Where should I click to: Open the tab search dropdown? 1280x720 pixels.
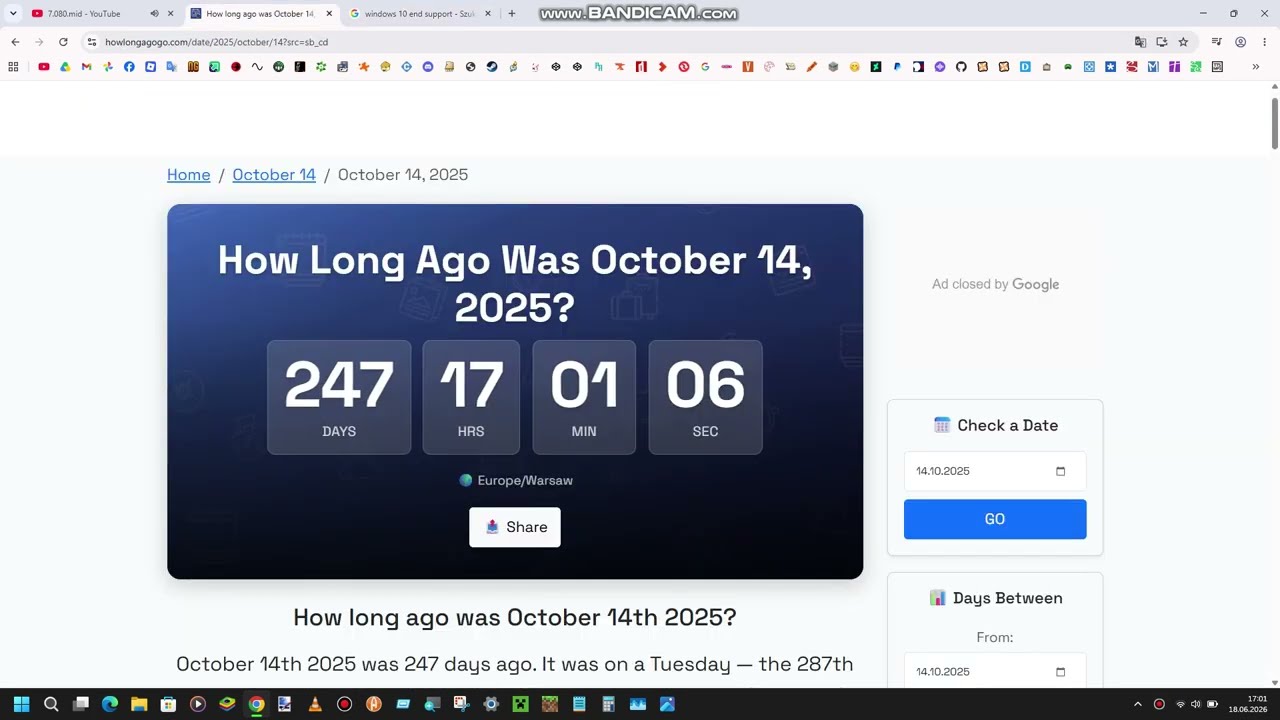(x=13, y=14)
